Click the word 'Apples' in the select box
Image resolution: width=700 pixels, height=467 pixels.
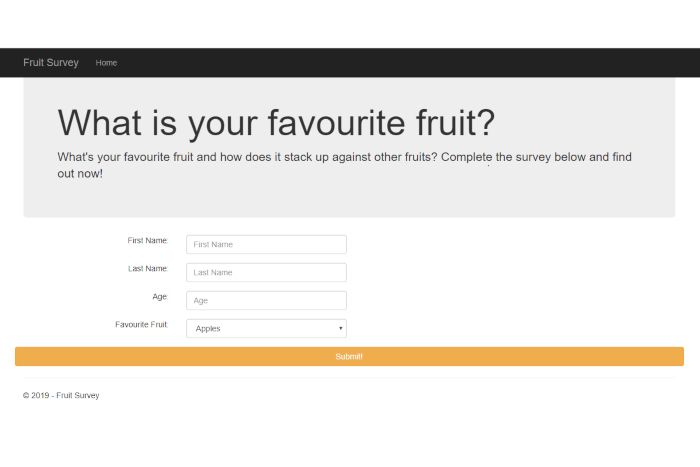point(208,329)
